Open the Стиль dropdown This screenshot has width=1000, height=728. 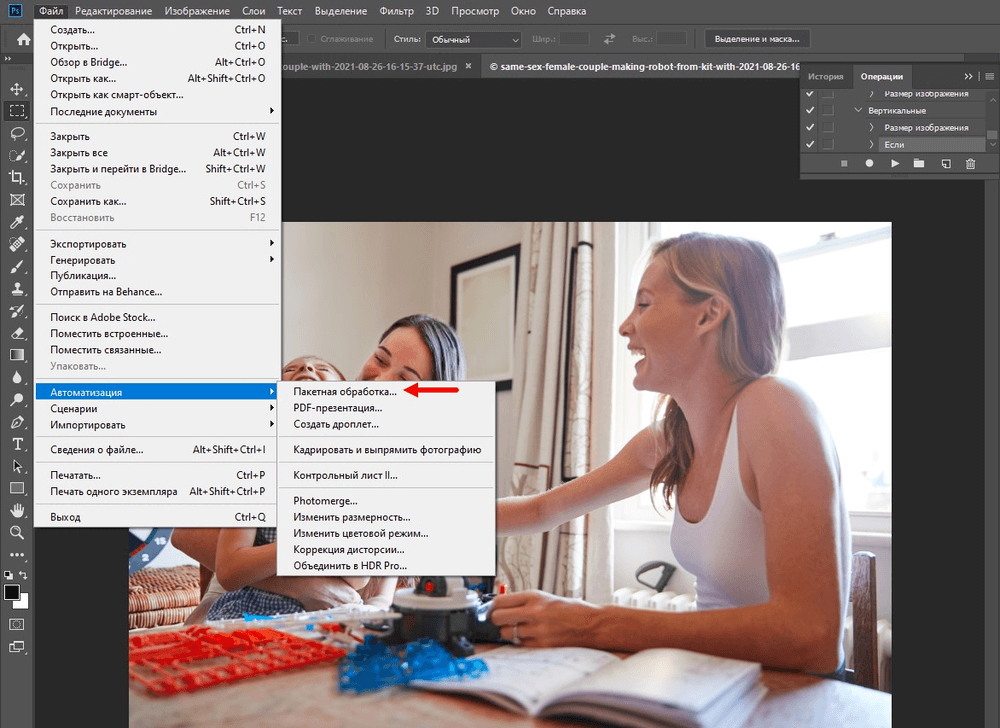[x=474, y=40]
